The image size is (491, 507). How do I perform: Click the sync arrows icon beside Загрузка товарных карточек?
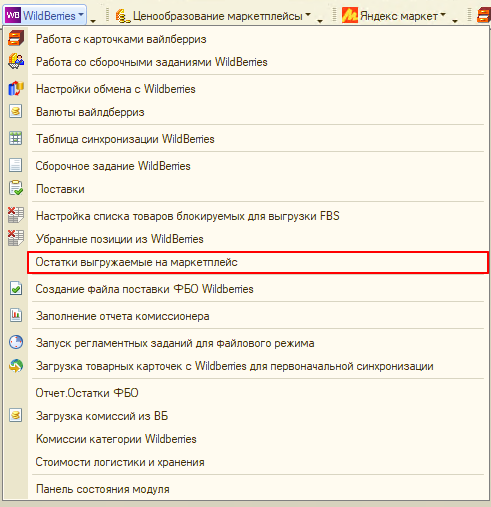[16, 366]
